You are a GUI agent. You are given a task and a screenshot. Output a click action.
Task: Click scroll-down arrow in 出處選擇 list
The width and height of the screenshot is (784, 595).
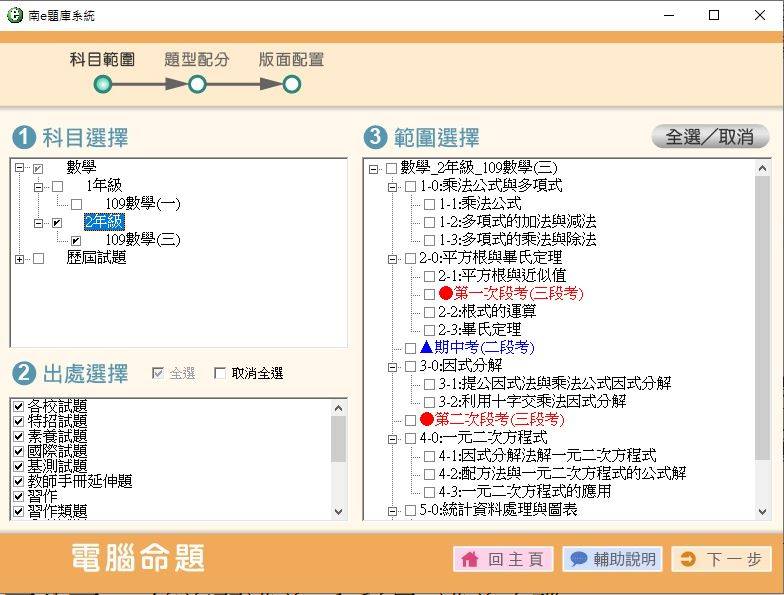[x=338, y=512]
